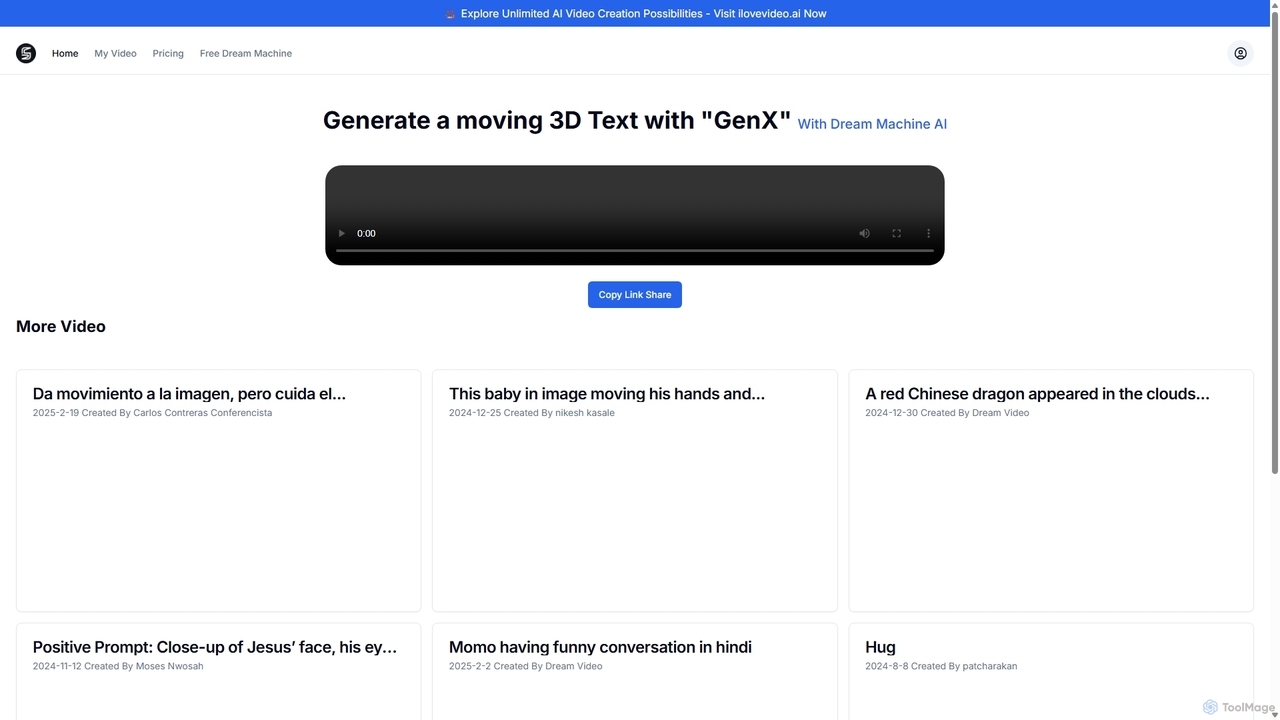This screenshot has width=1280, height=720.
Task: Open the Hug video card
Action: [1051, 671]
